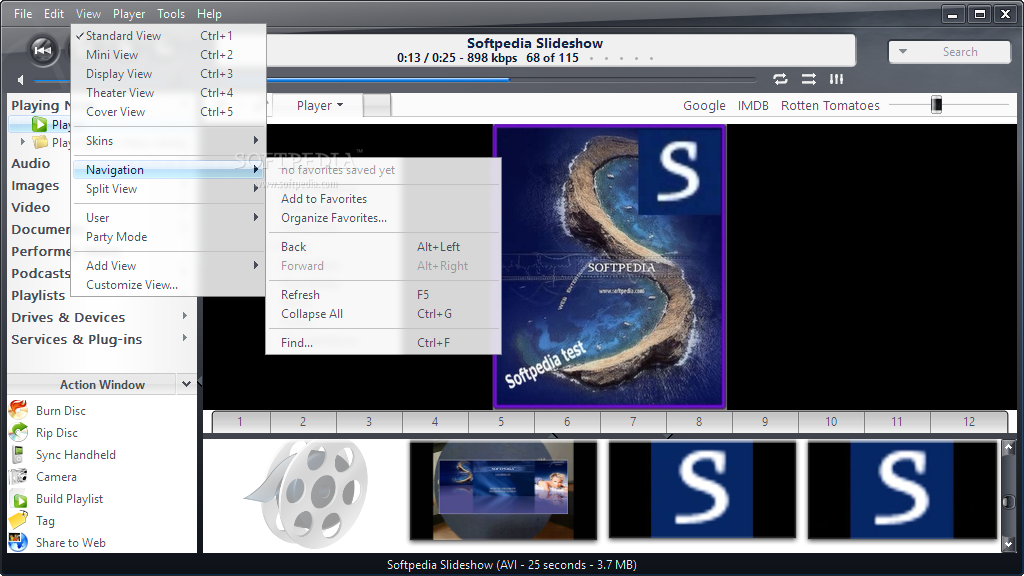Switch to Mini View
The height and width of the screenshot is (576, 1024).
168,55
